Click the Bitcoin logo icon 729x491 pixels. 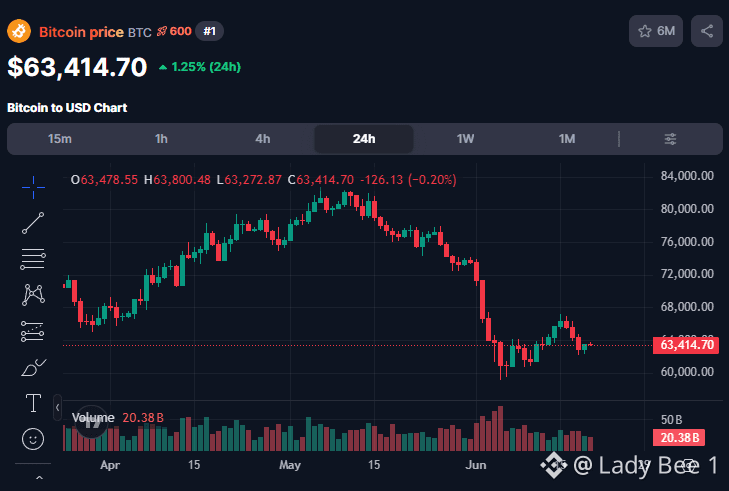click(19, 31)
